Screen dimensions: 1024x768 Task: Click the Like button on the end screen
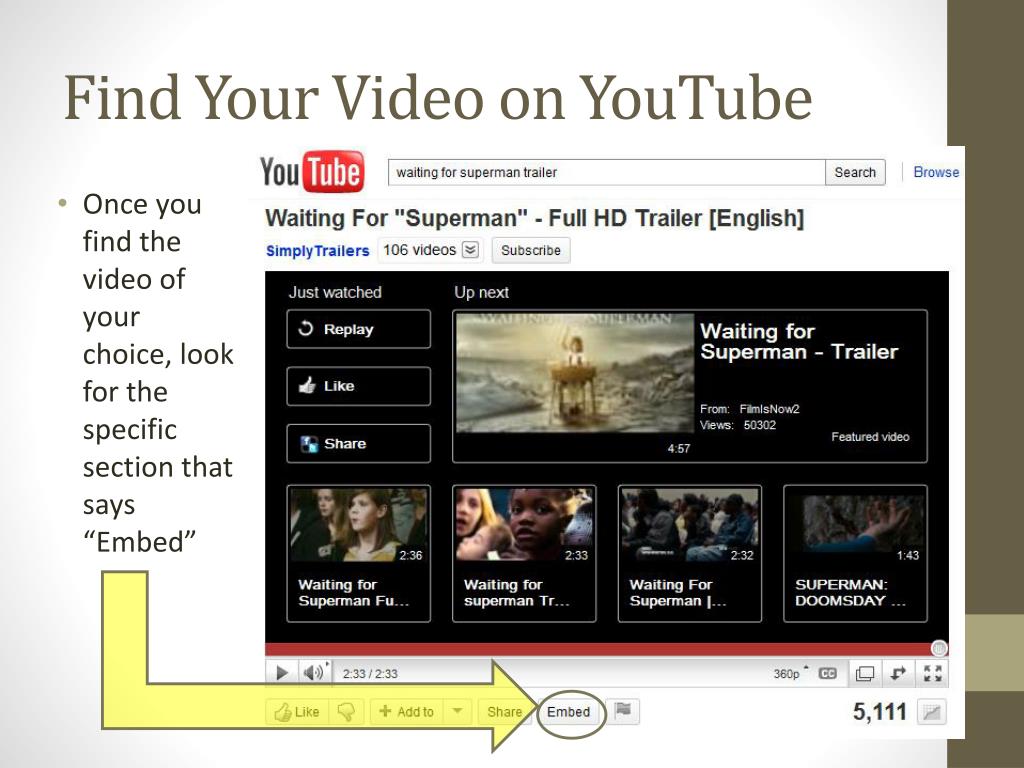tap(359, 386)
